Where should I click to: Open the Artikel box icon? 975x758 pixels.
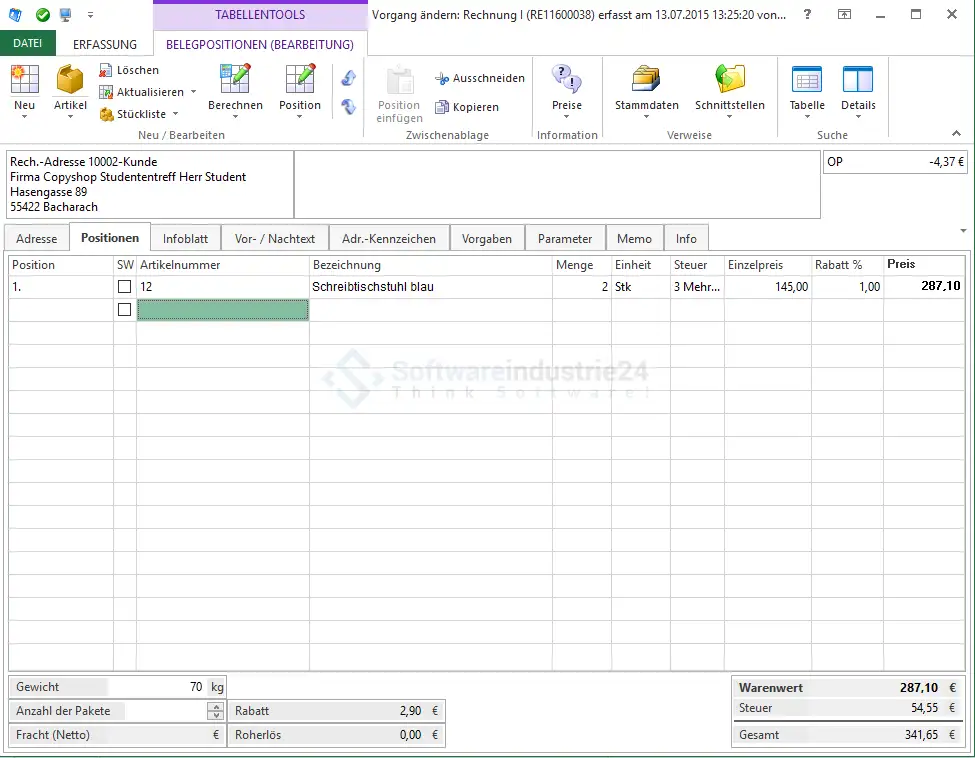tap(70, 80)
